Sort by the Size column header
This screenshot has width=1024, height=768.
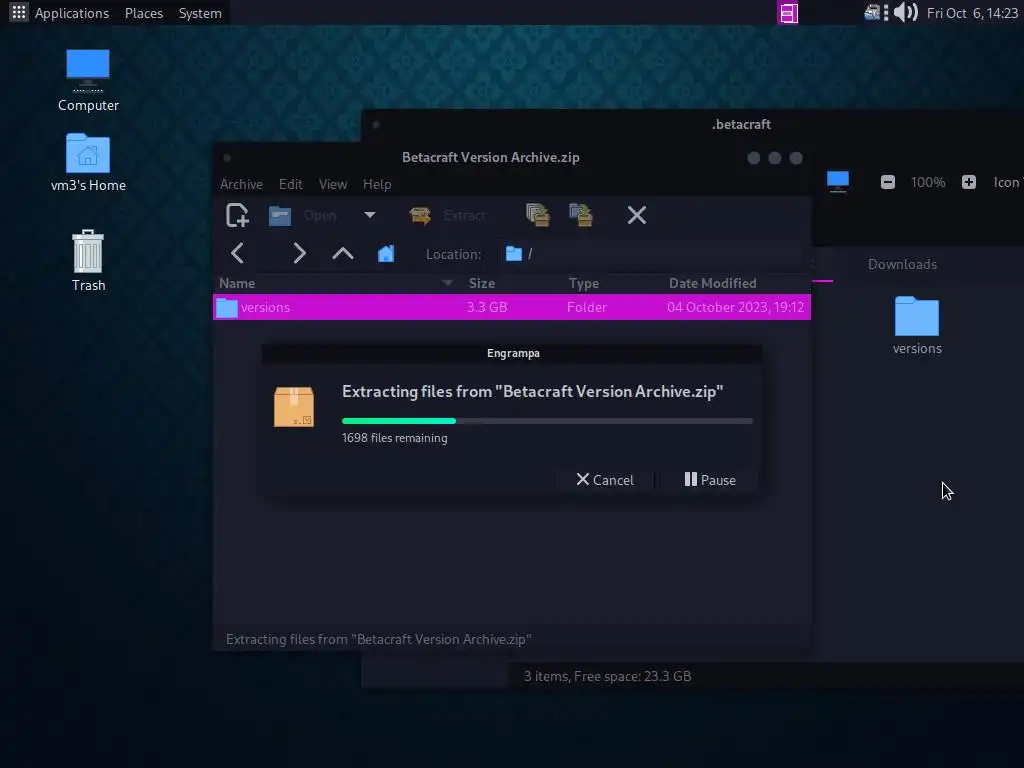click(x=482, y=283)
